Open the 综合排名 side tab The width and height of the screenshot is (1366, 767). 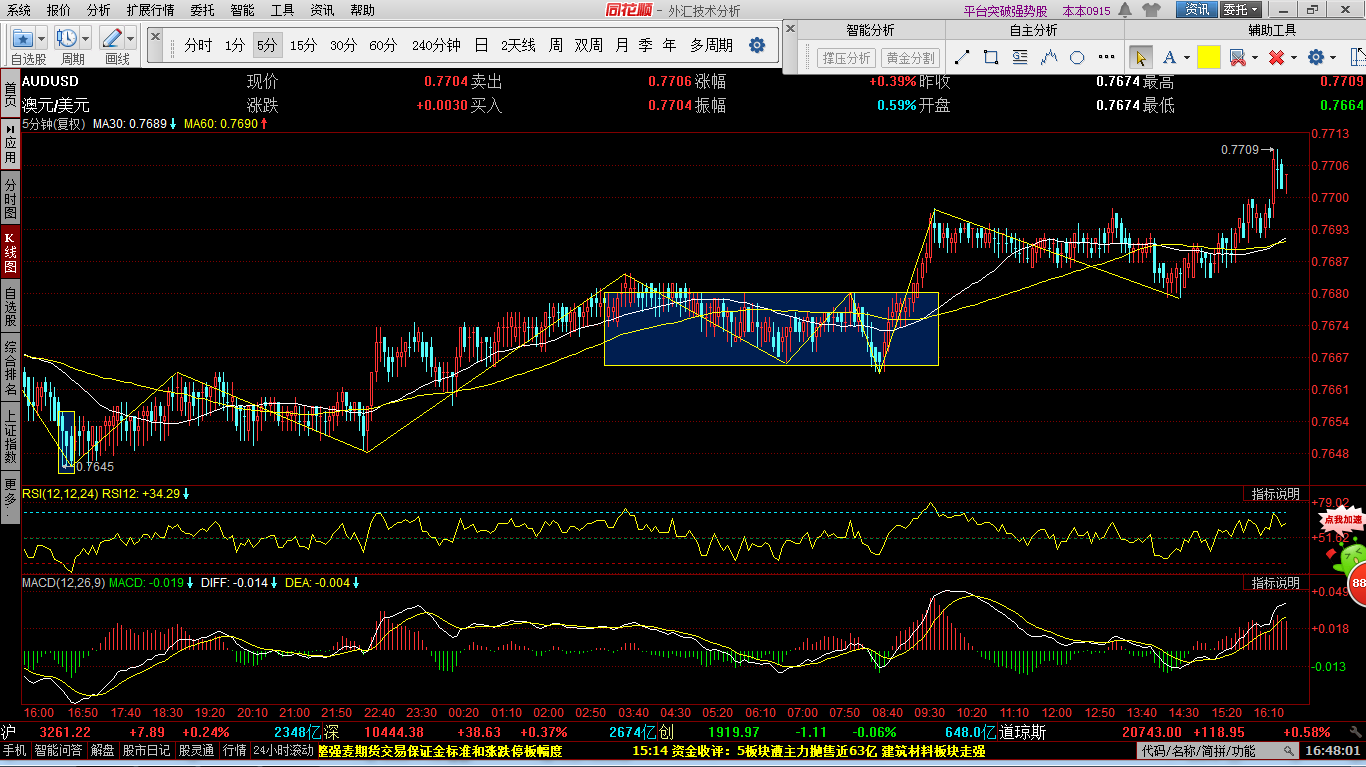pyautogui.click(x=10, y=366)
